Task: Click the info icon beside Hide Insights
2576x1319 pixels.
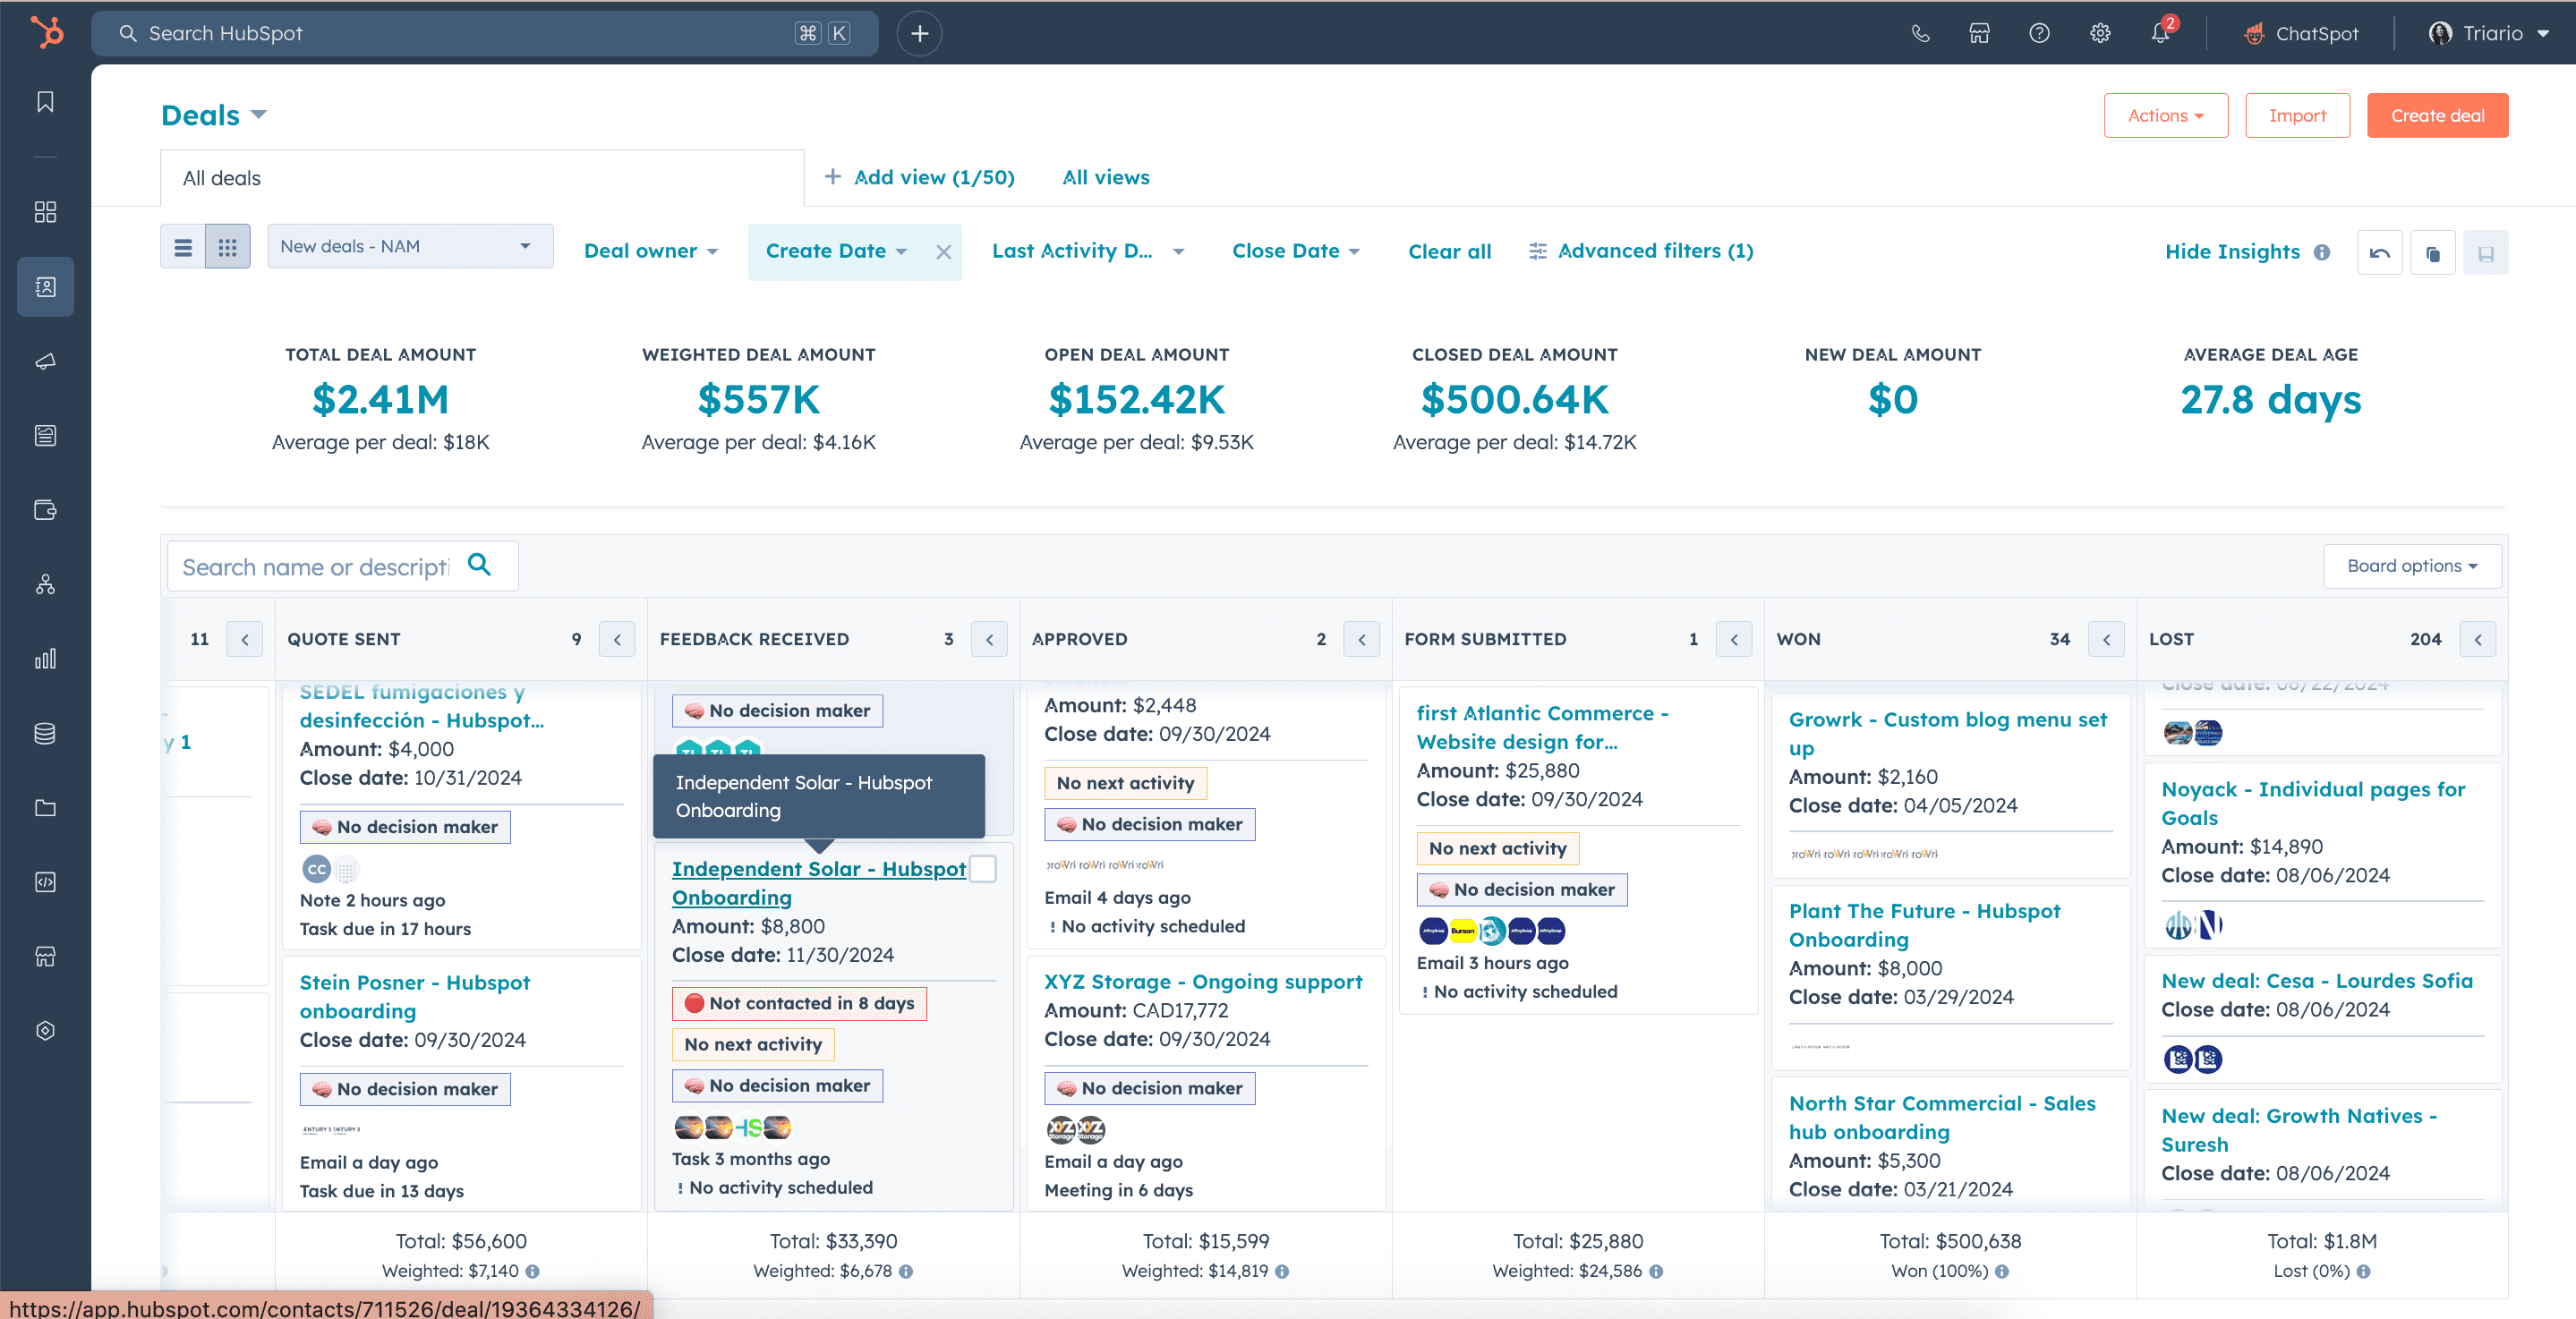Action: click(2322, 252)
